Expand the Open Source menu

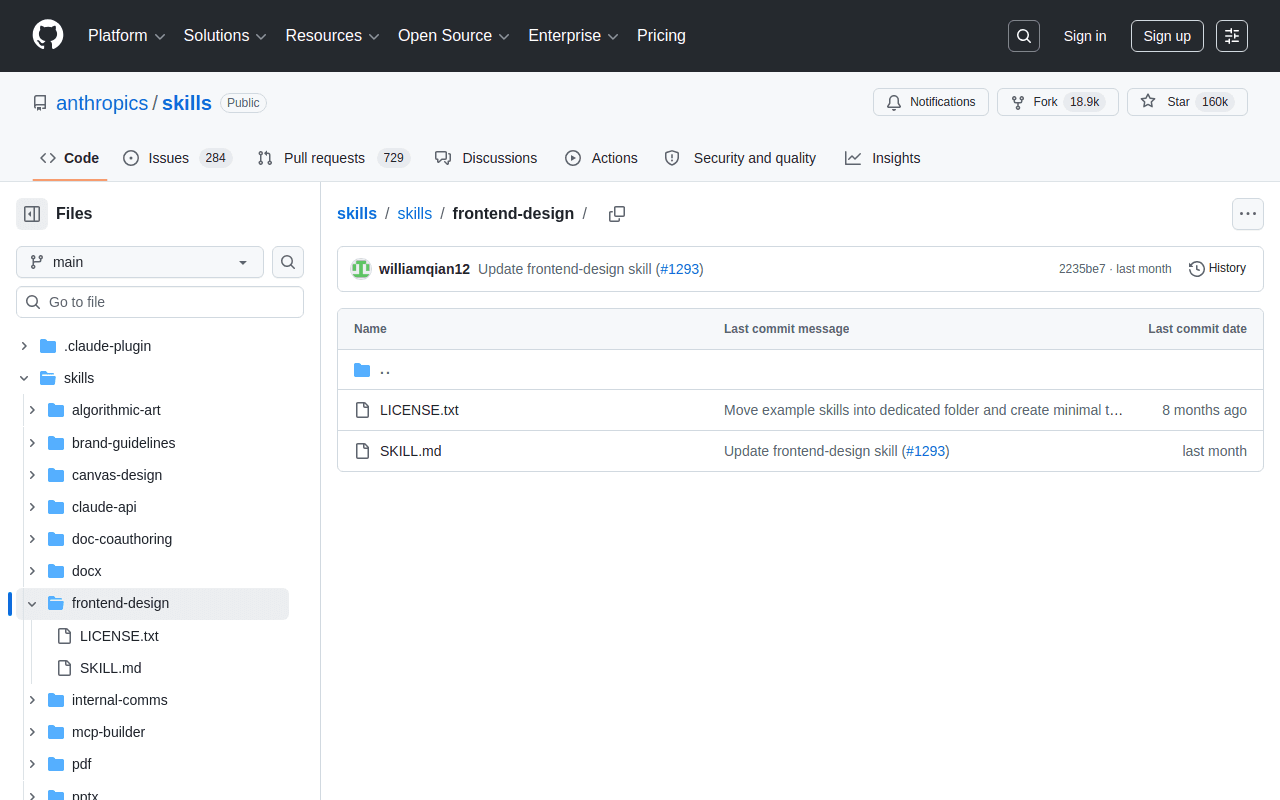click(x=454, y=36)
